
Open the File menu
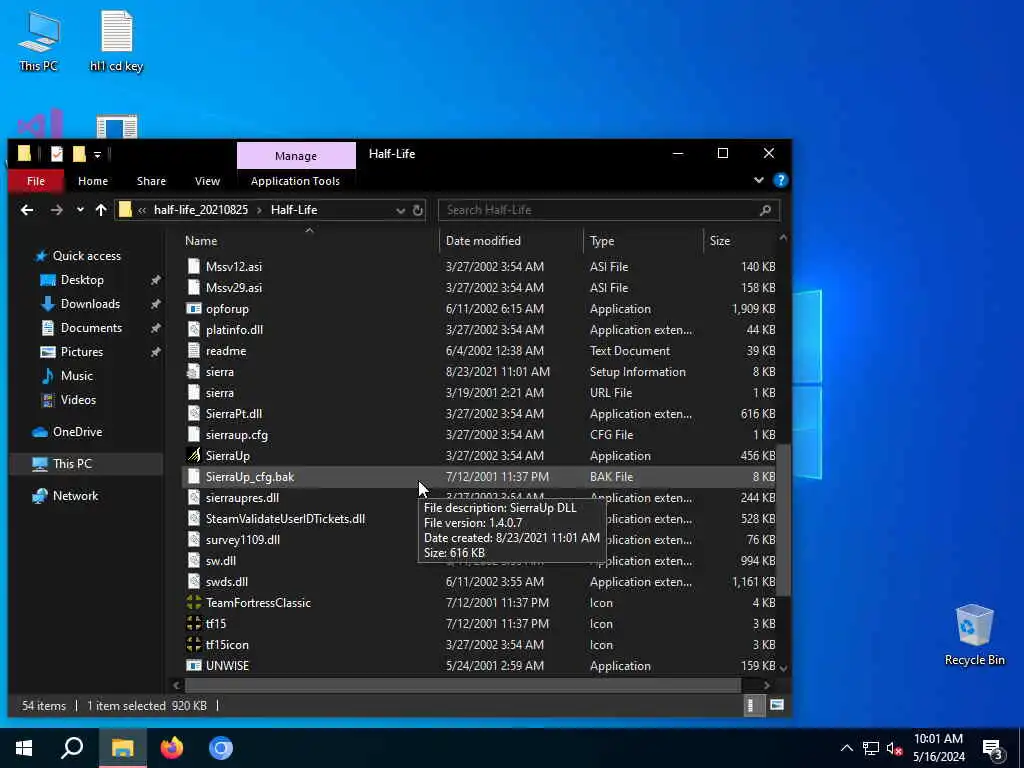[36, 181]
